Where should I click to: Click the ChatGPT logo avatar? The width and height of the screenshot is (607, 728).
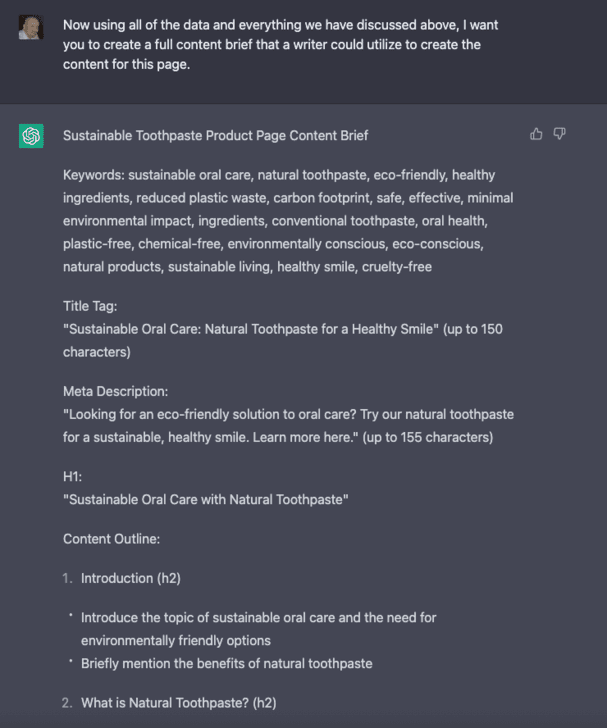[x=31, y=136]
